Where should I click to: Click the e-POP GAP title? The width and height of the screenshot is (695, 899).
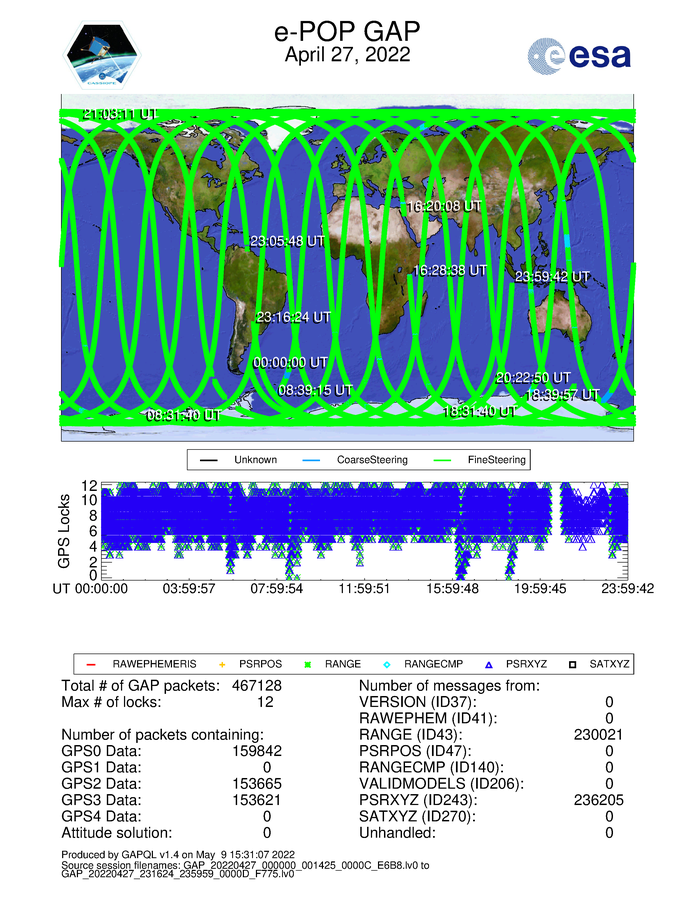click(x=347, y=31)
